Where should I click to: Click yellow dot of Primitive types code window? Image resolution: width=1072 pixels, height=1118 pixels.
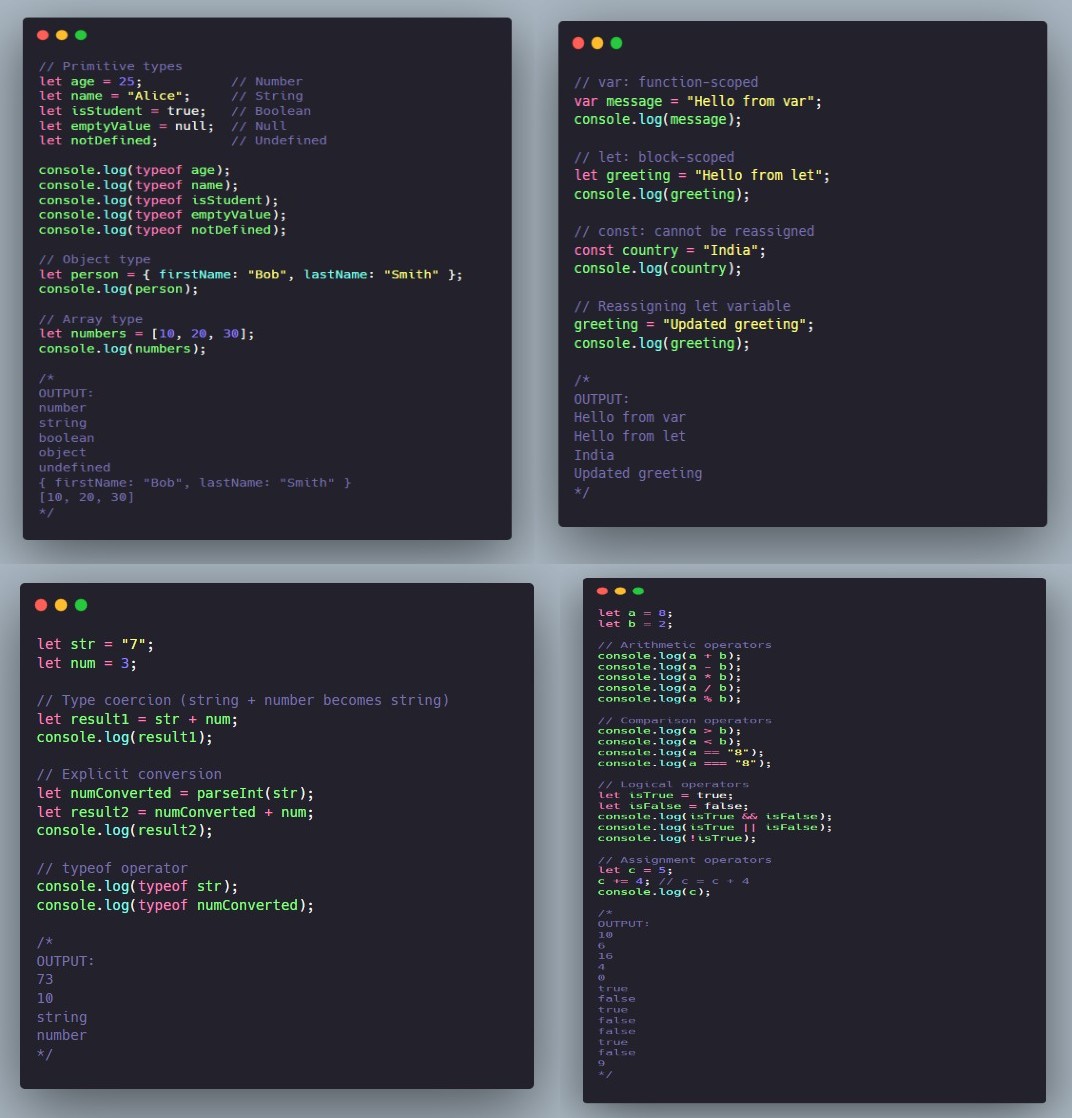tap(61, 35)
